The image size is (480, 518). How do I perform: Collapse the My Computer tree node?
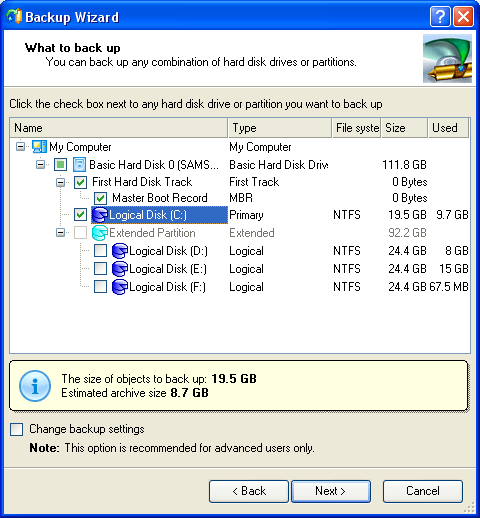[x=21, y=147]
